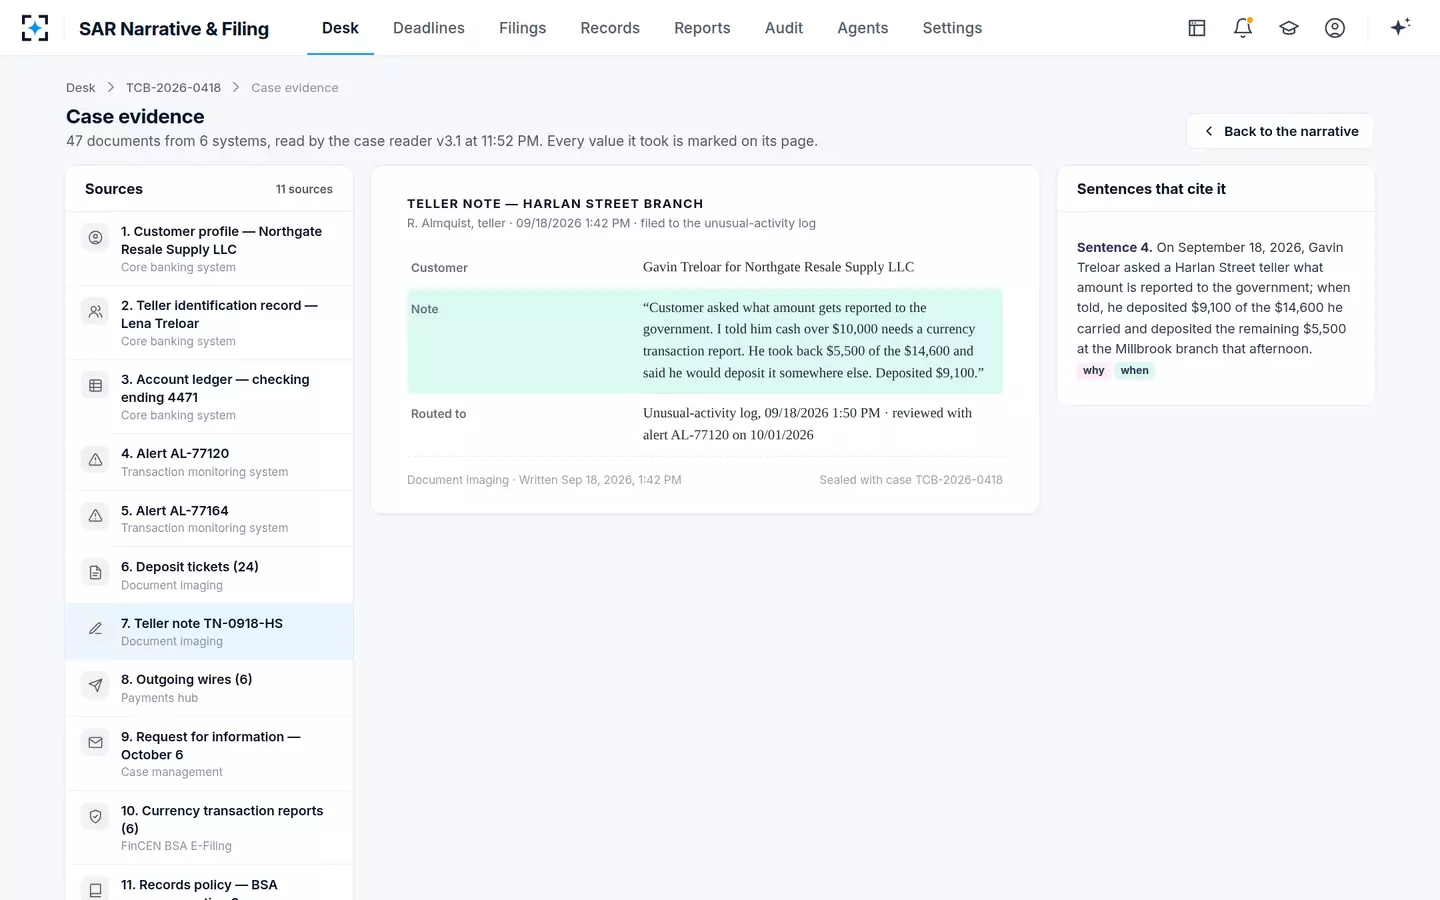
Task: Click the Request for information mail icon
Action: (x=95, y=743)
